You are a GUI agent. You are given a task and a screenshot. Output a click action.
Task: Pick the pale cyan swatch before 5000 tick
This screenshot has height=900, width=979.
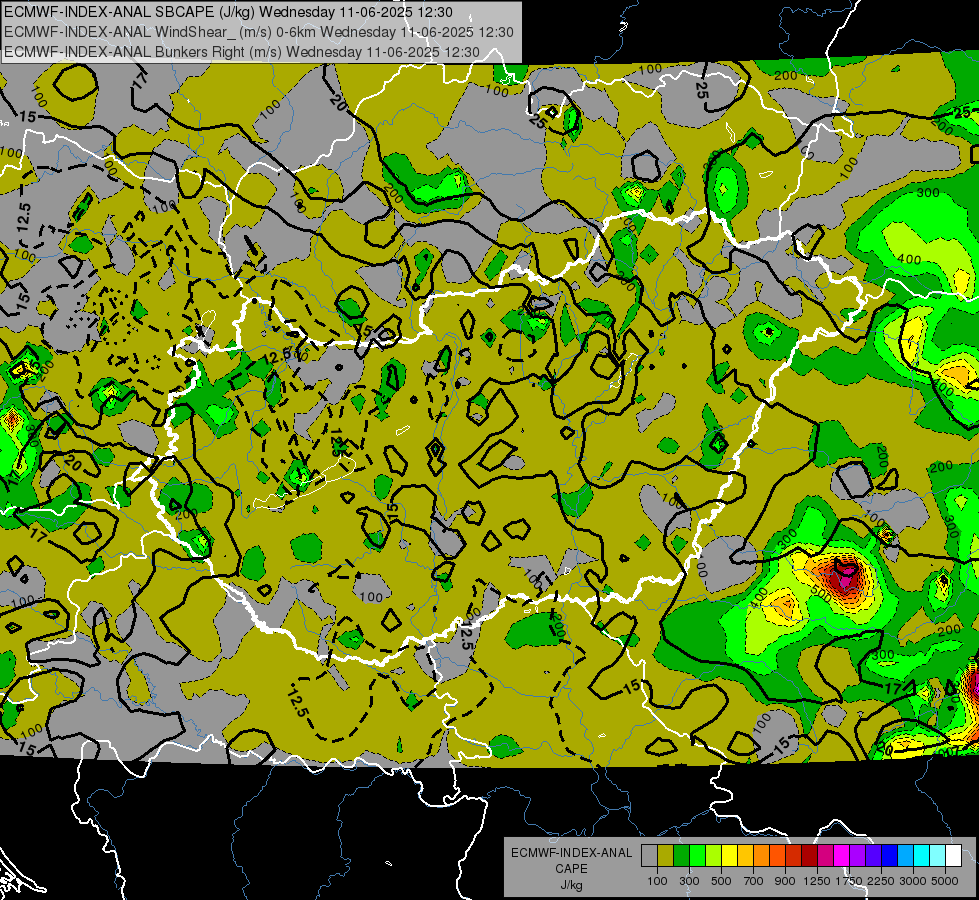click(938, 856)
